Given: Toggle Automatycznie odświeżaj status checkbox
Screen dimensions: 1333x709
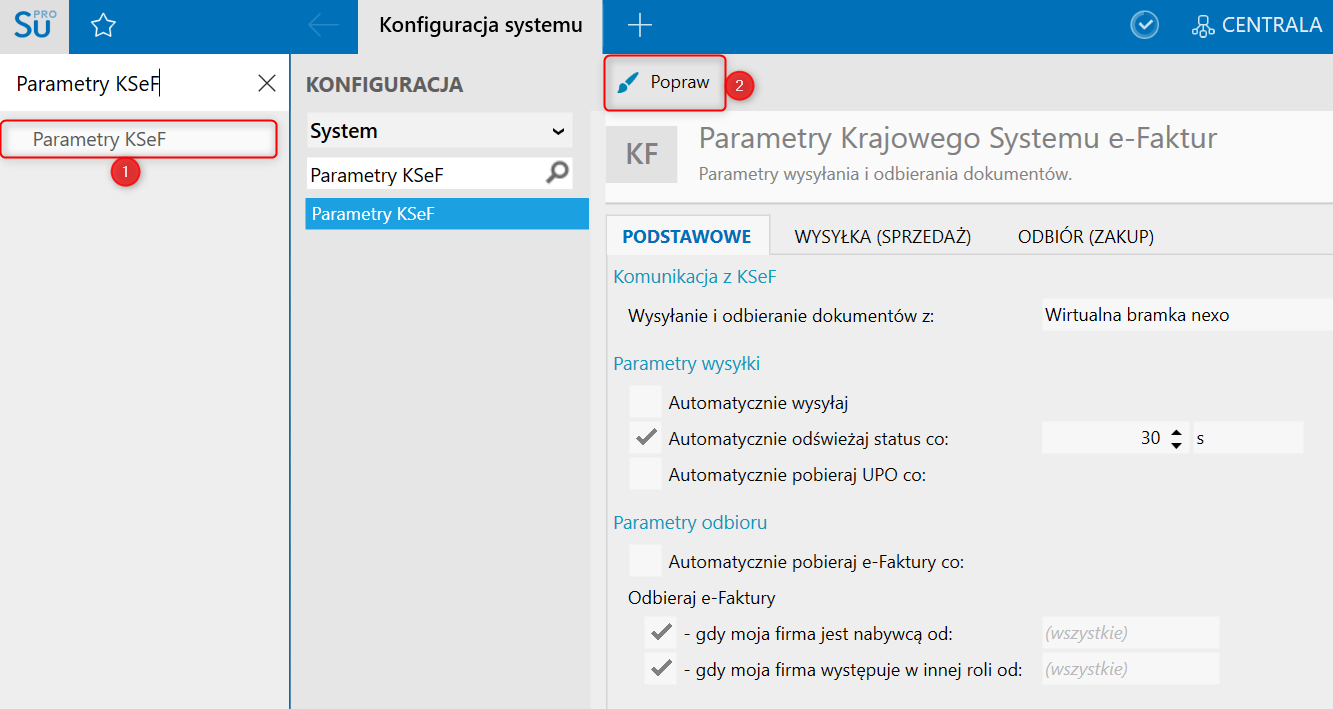Looking at the screenshot, I should (646, 438).
